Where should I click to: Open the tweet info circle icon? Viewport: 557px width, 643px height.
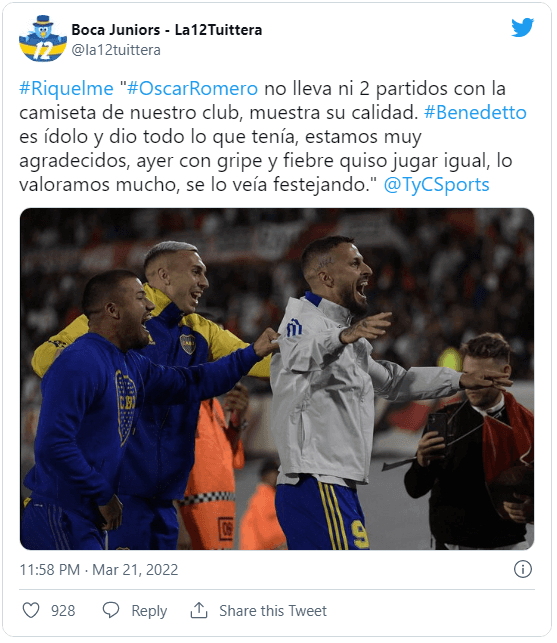(523, 569)
